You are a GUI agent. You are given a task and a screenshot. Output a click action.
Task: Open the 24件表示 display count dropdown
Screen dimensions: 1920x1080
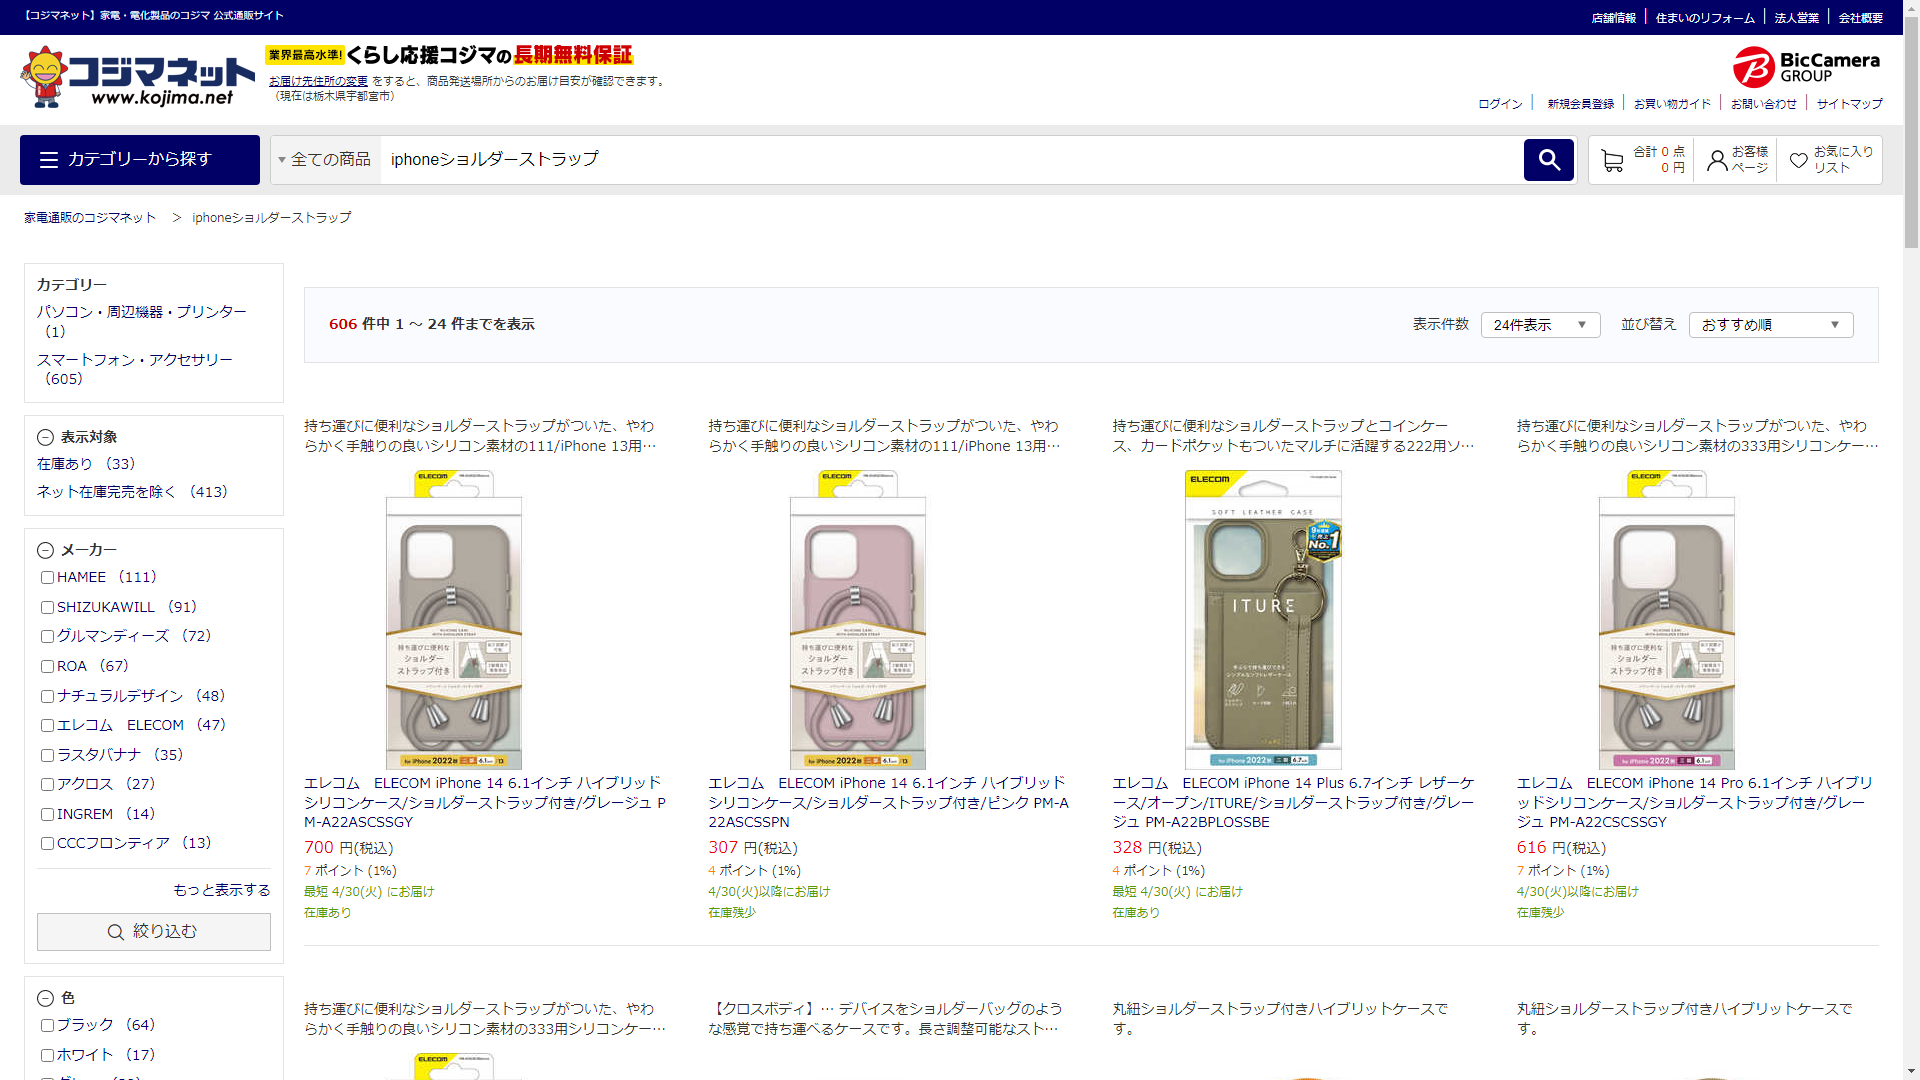(1539, 325)
